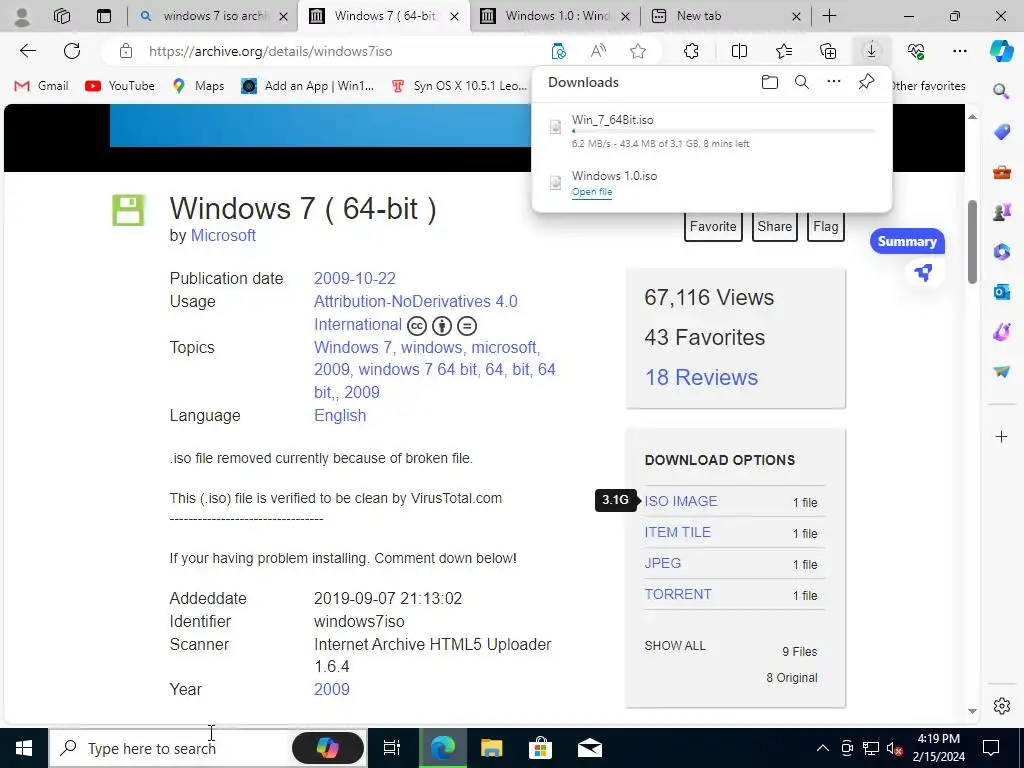The height and width of the screenshot is (768, 1024).
Task: Click the Share button
Action: [x=775, y=227]
